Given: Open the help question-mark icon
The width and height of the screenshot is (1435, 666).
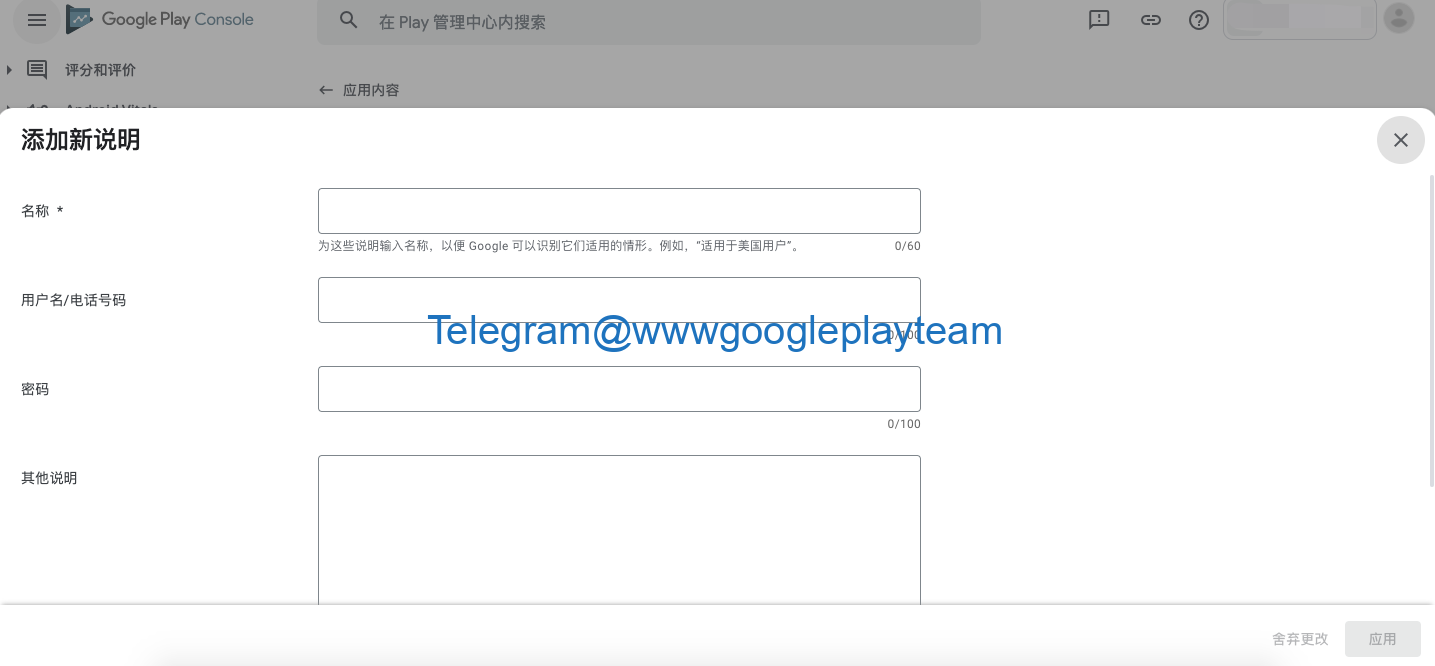Looking at the screenshot, I should pyautogui.click(x=1199, y=20).
